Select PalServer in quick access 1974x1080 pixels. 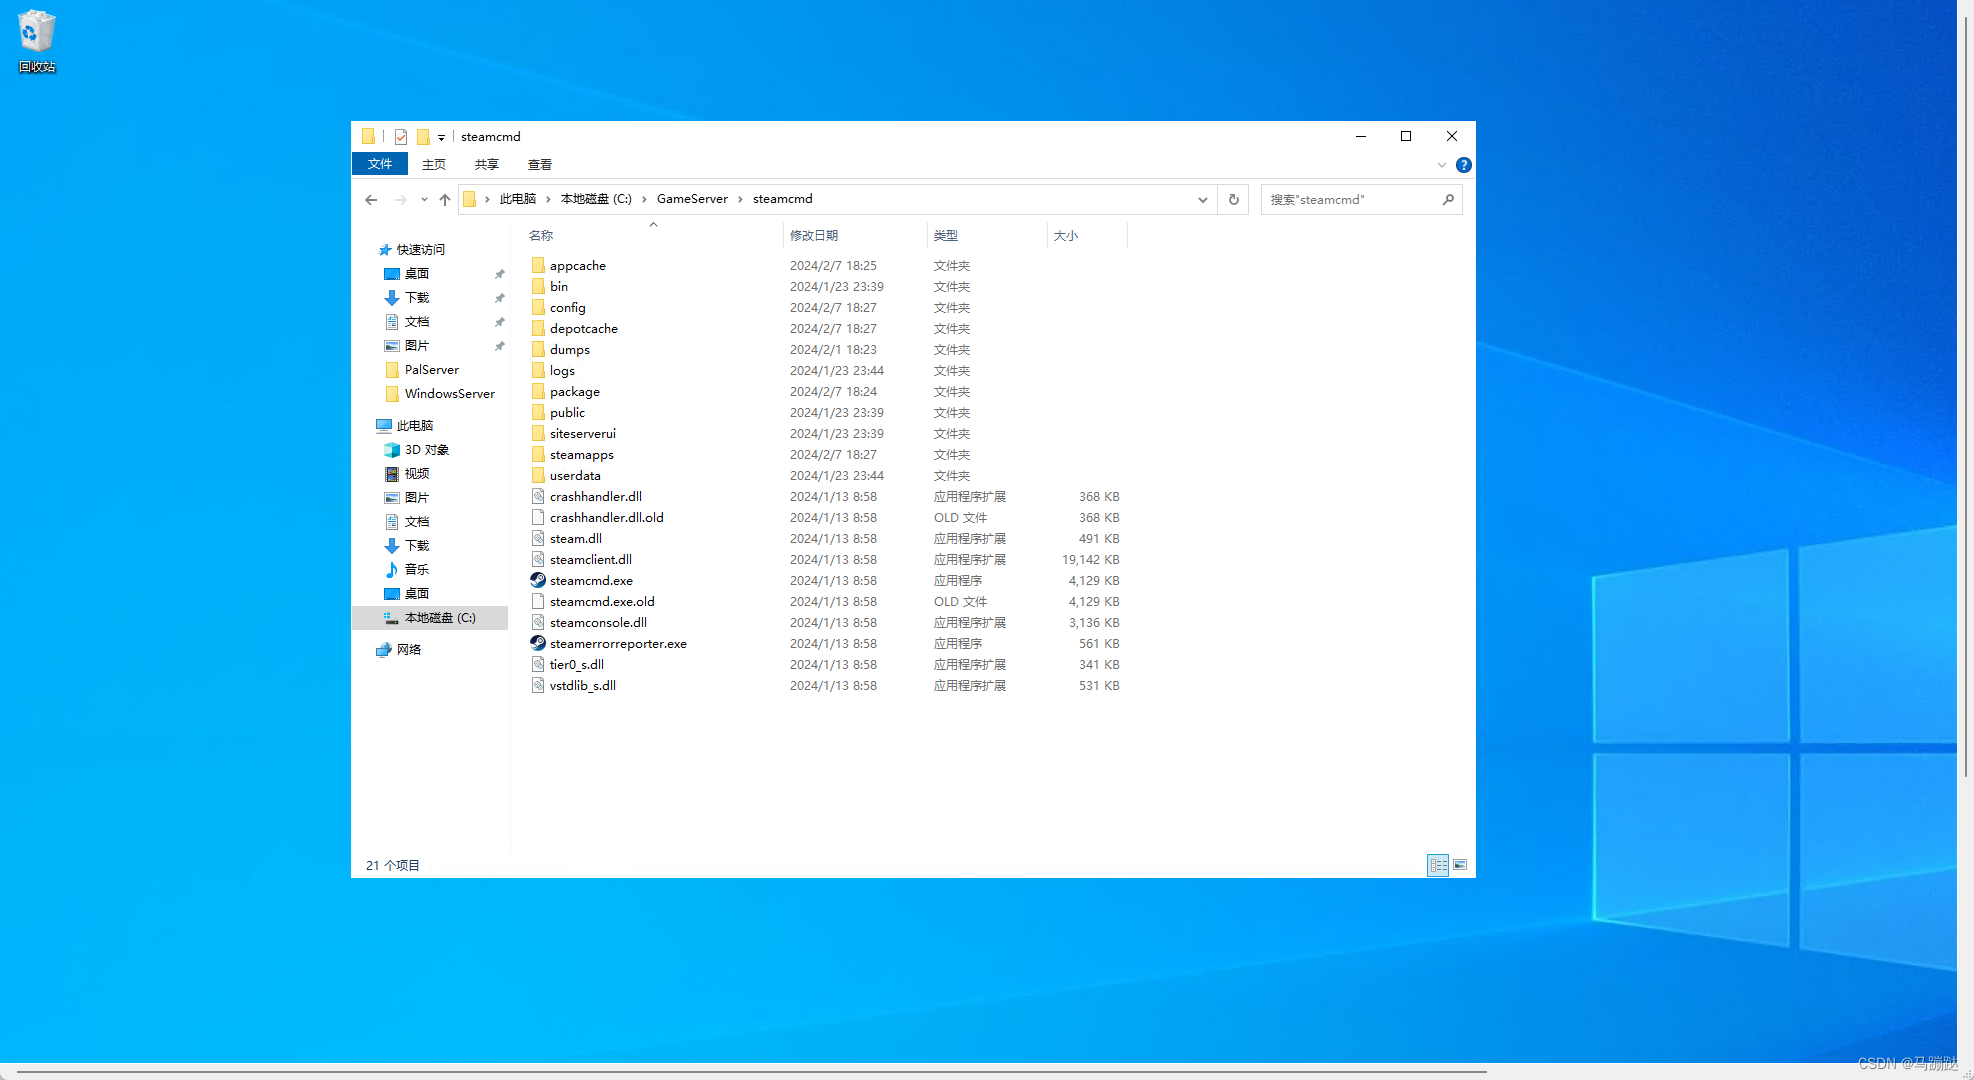[x=432, y=370]
